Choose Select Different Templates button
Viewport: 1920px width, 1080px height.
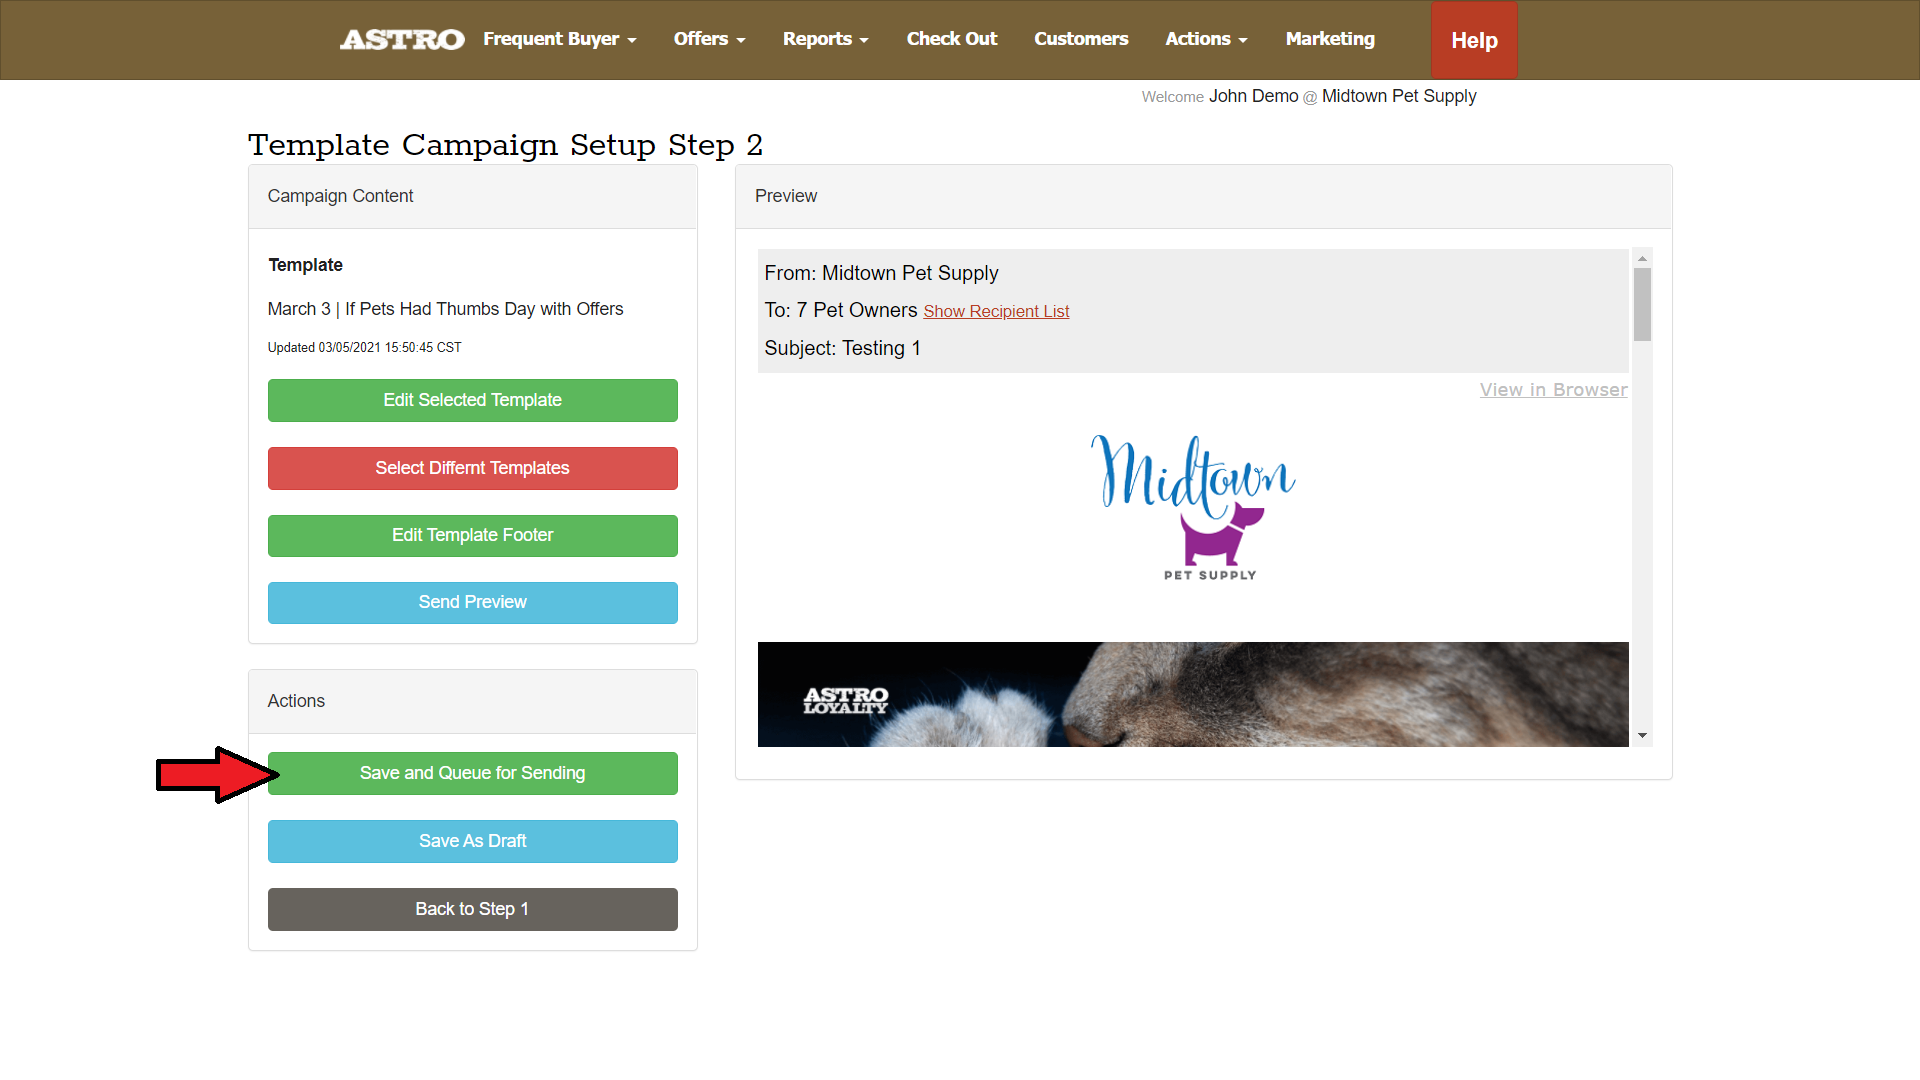(x=472, y=468)
